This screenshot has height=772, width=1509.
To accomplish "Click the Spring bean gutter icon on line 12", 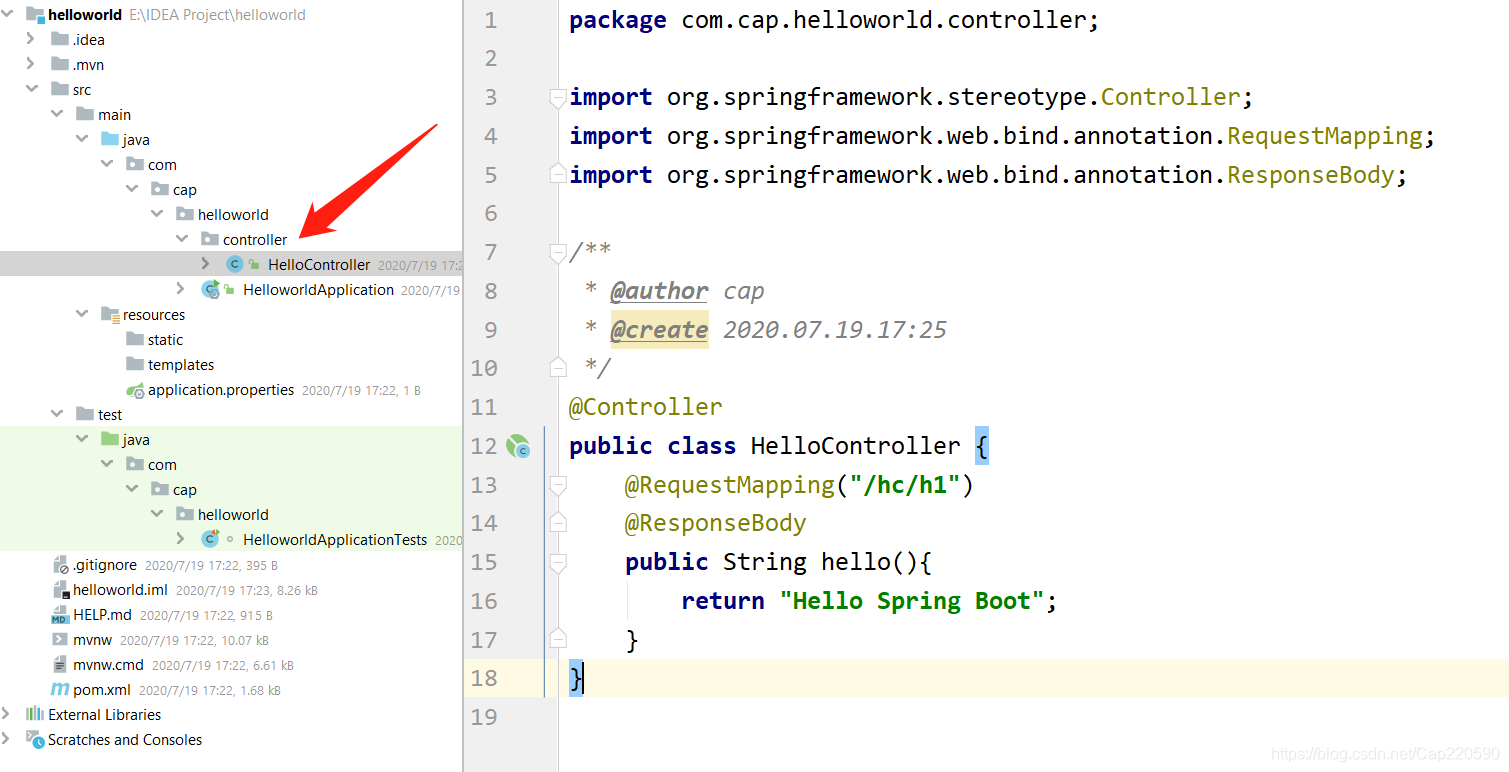I will (517, 446).
